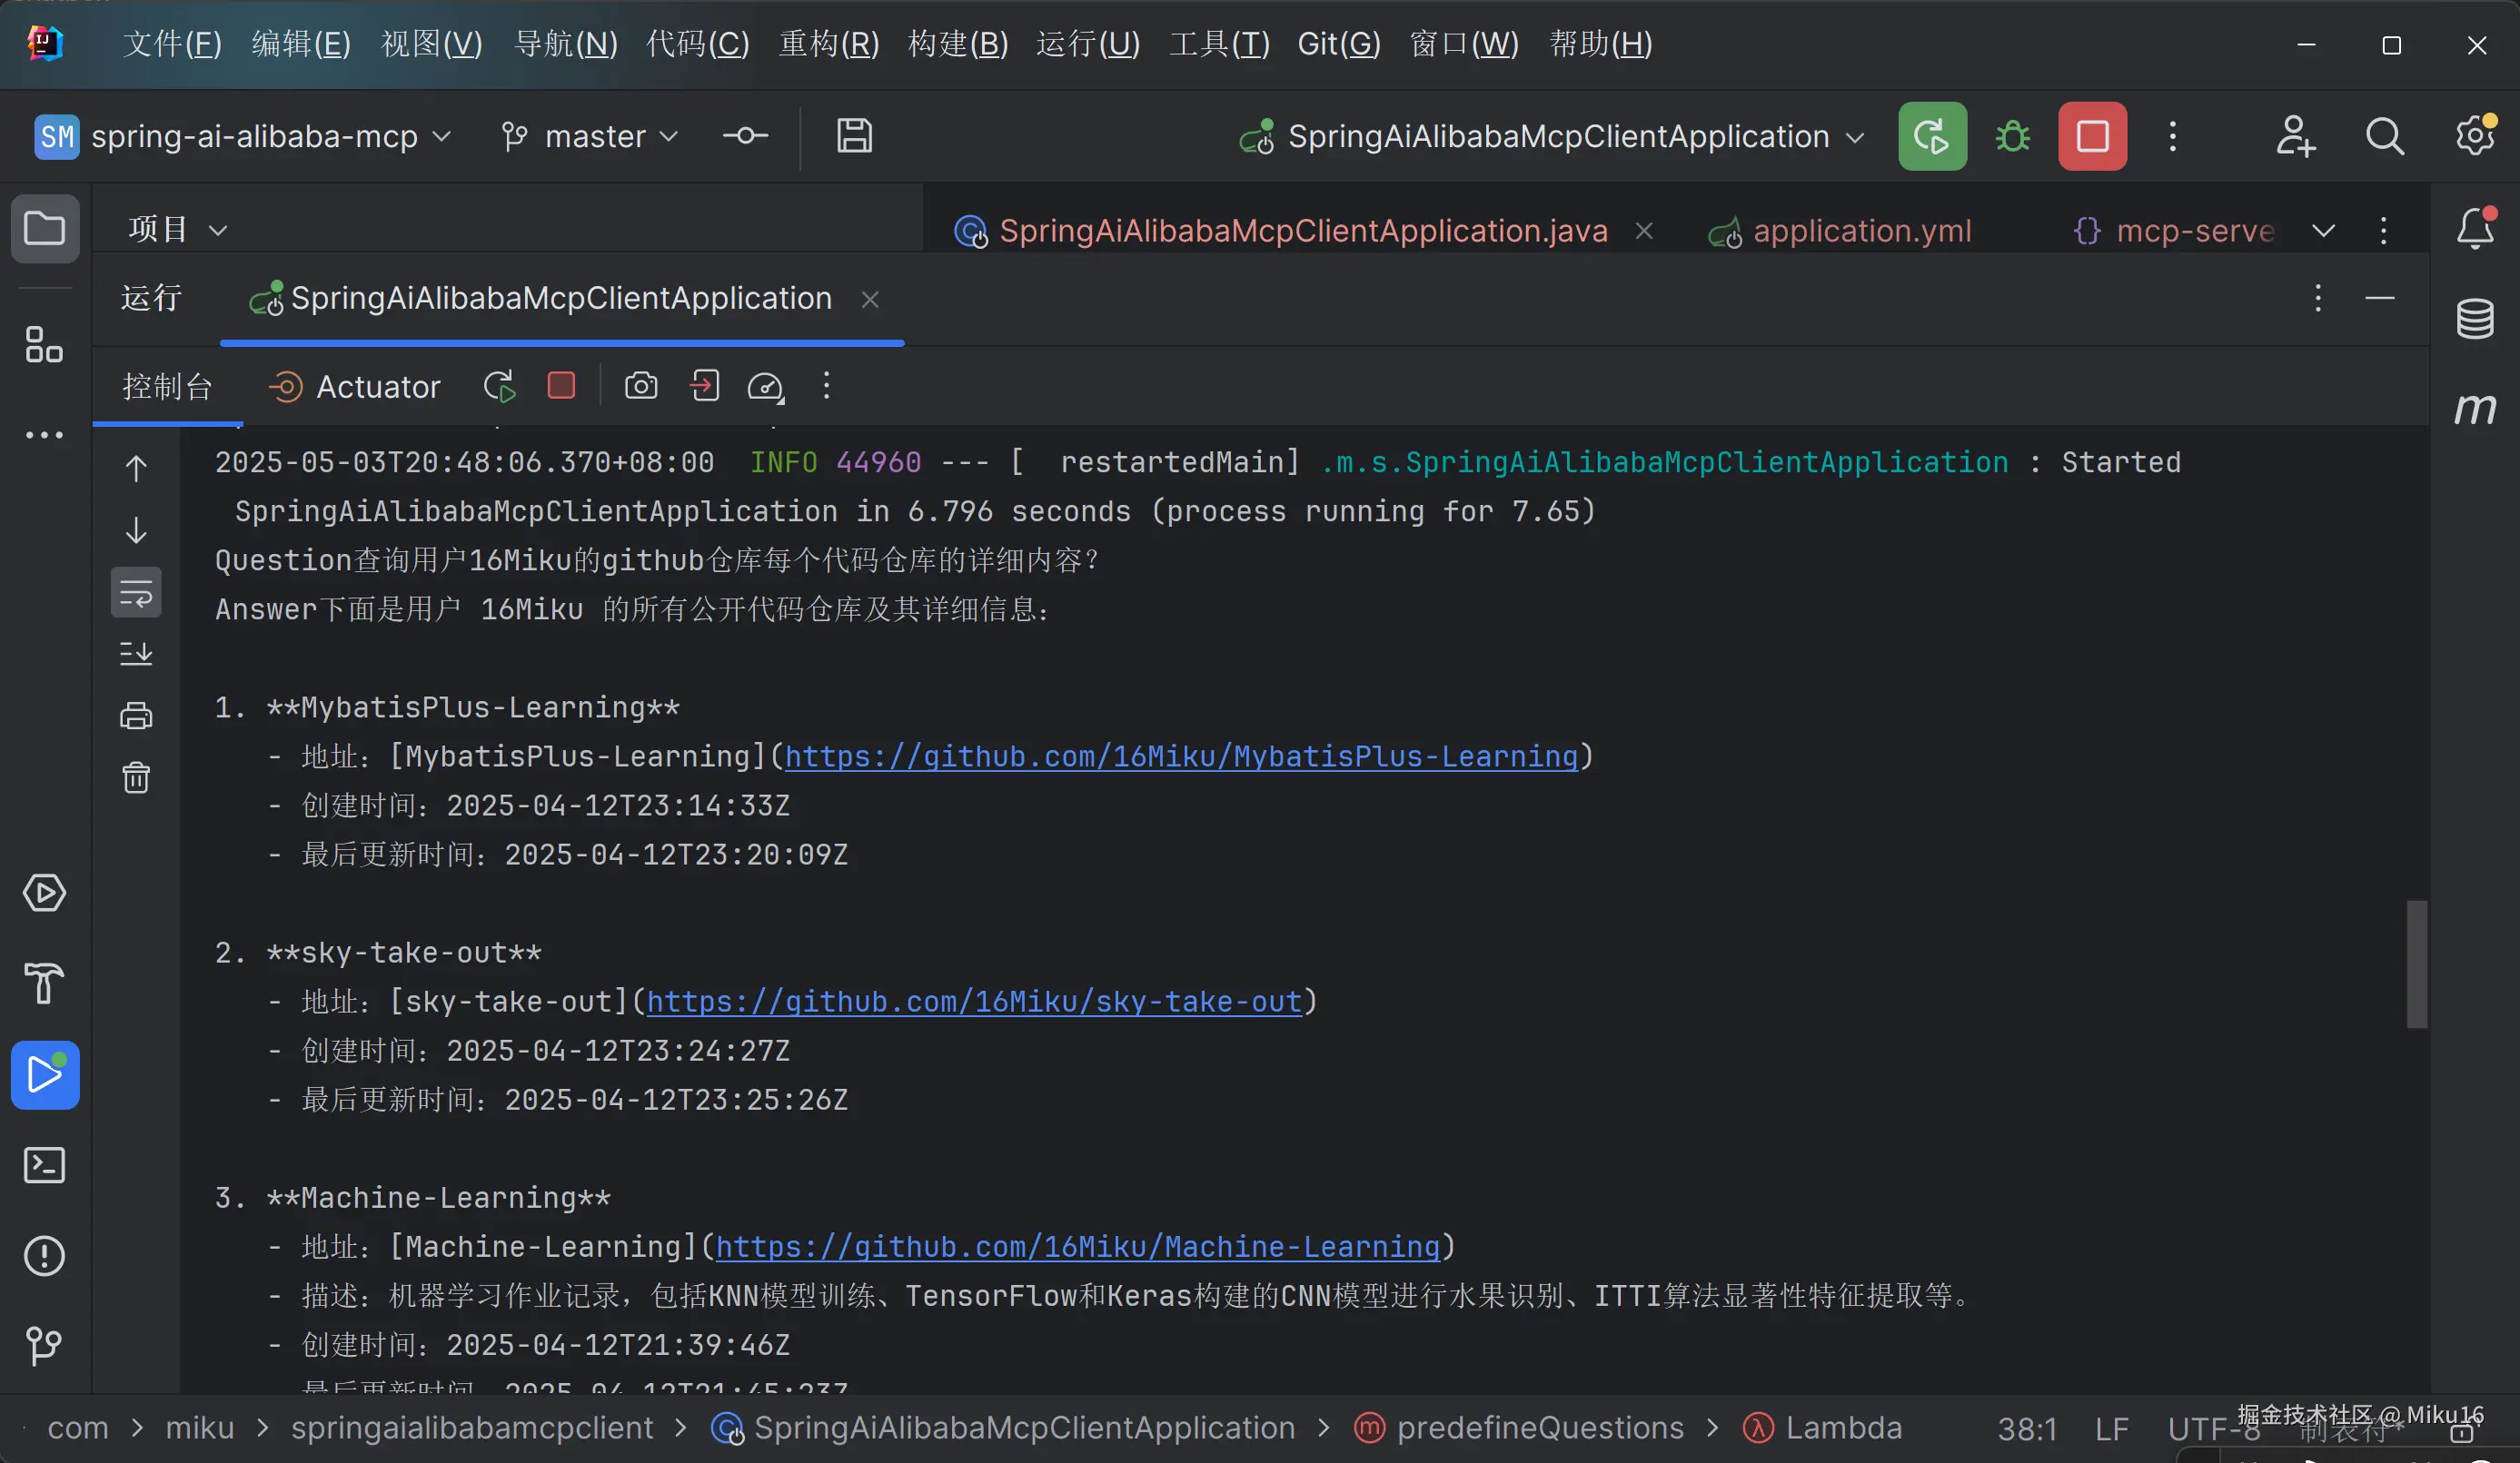This screenshot has width=2520, height=1463.
Task: Take thread dump with camera icon
Action: click(x=641, y=386)
